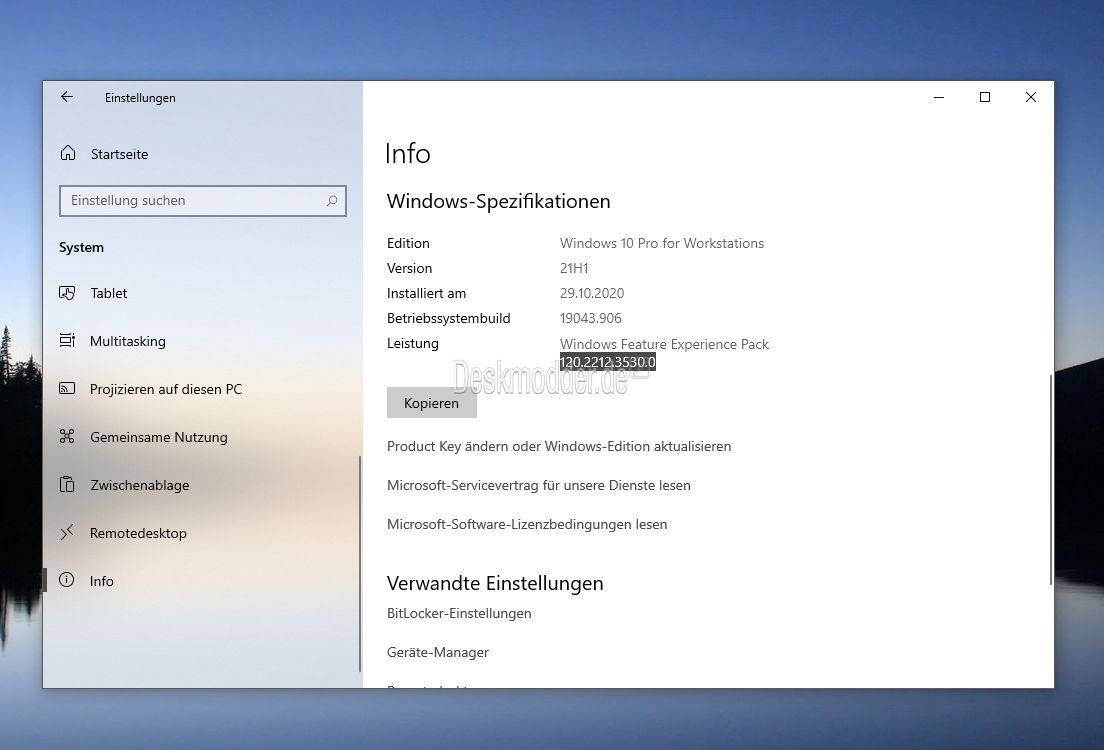1104x750 pixels.
Task: Maximize the Einstellungen window
Action: [x=985, y=97]
